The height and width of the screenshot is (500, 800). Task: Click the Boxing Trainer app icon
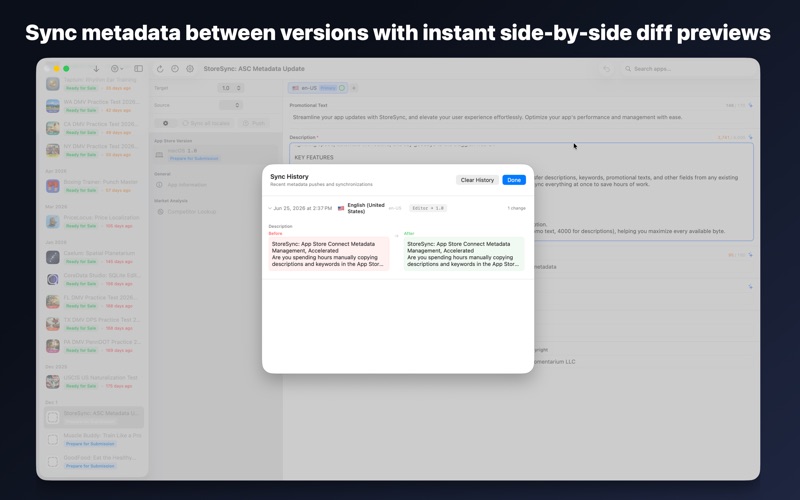pyautogui.click(x=53, y=186)
